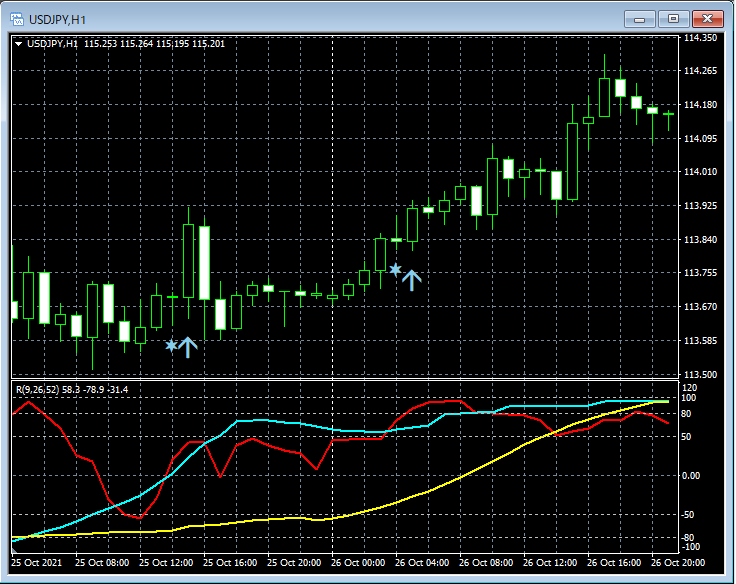The height and width of the screenshot is (584, 736).
Task: Close the USDJPY,H1 chart window
Action: click(707, 19)
